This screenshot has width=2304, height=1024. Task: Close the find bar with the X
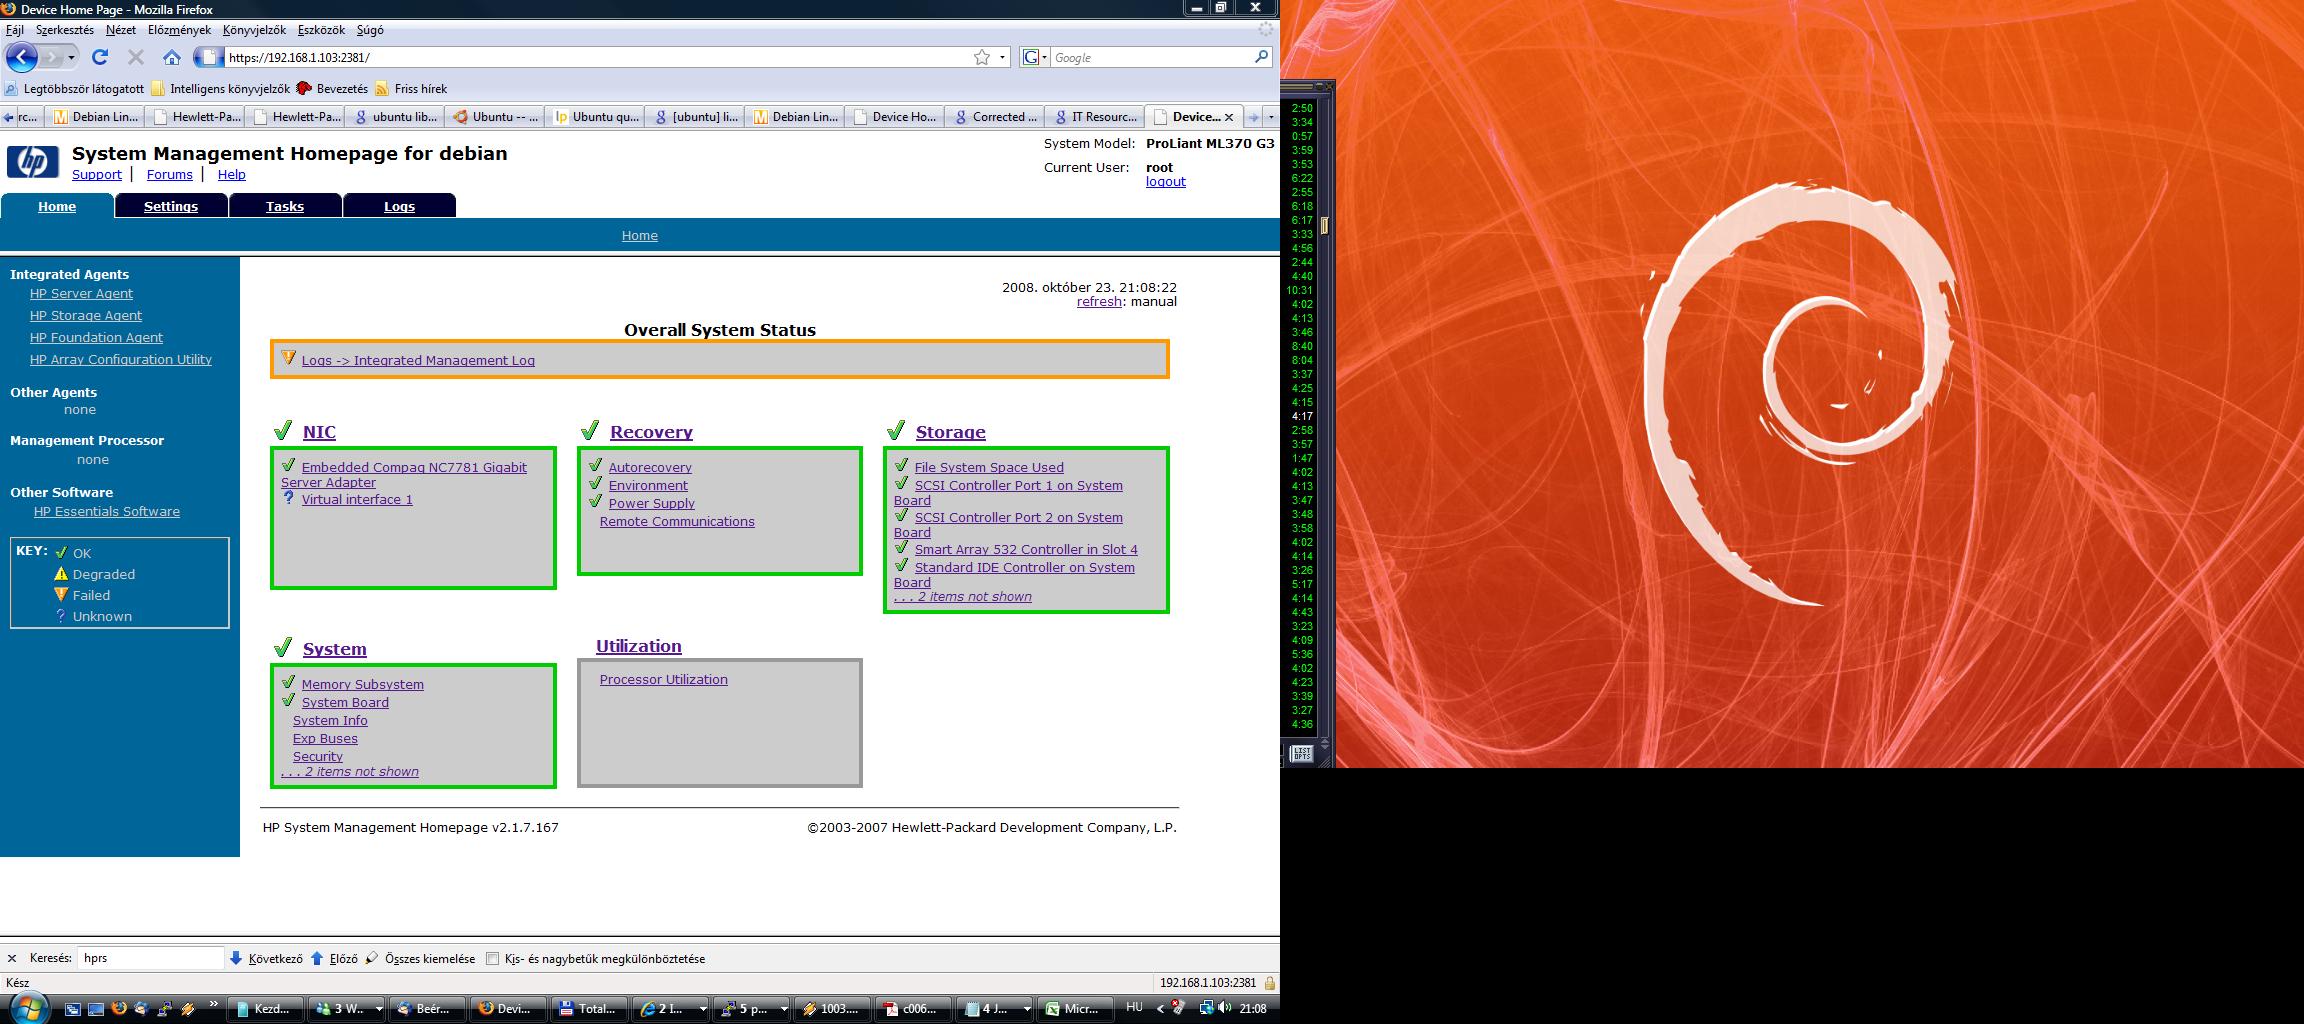[12, 958]
